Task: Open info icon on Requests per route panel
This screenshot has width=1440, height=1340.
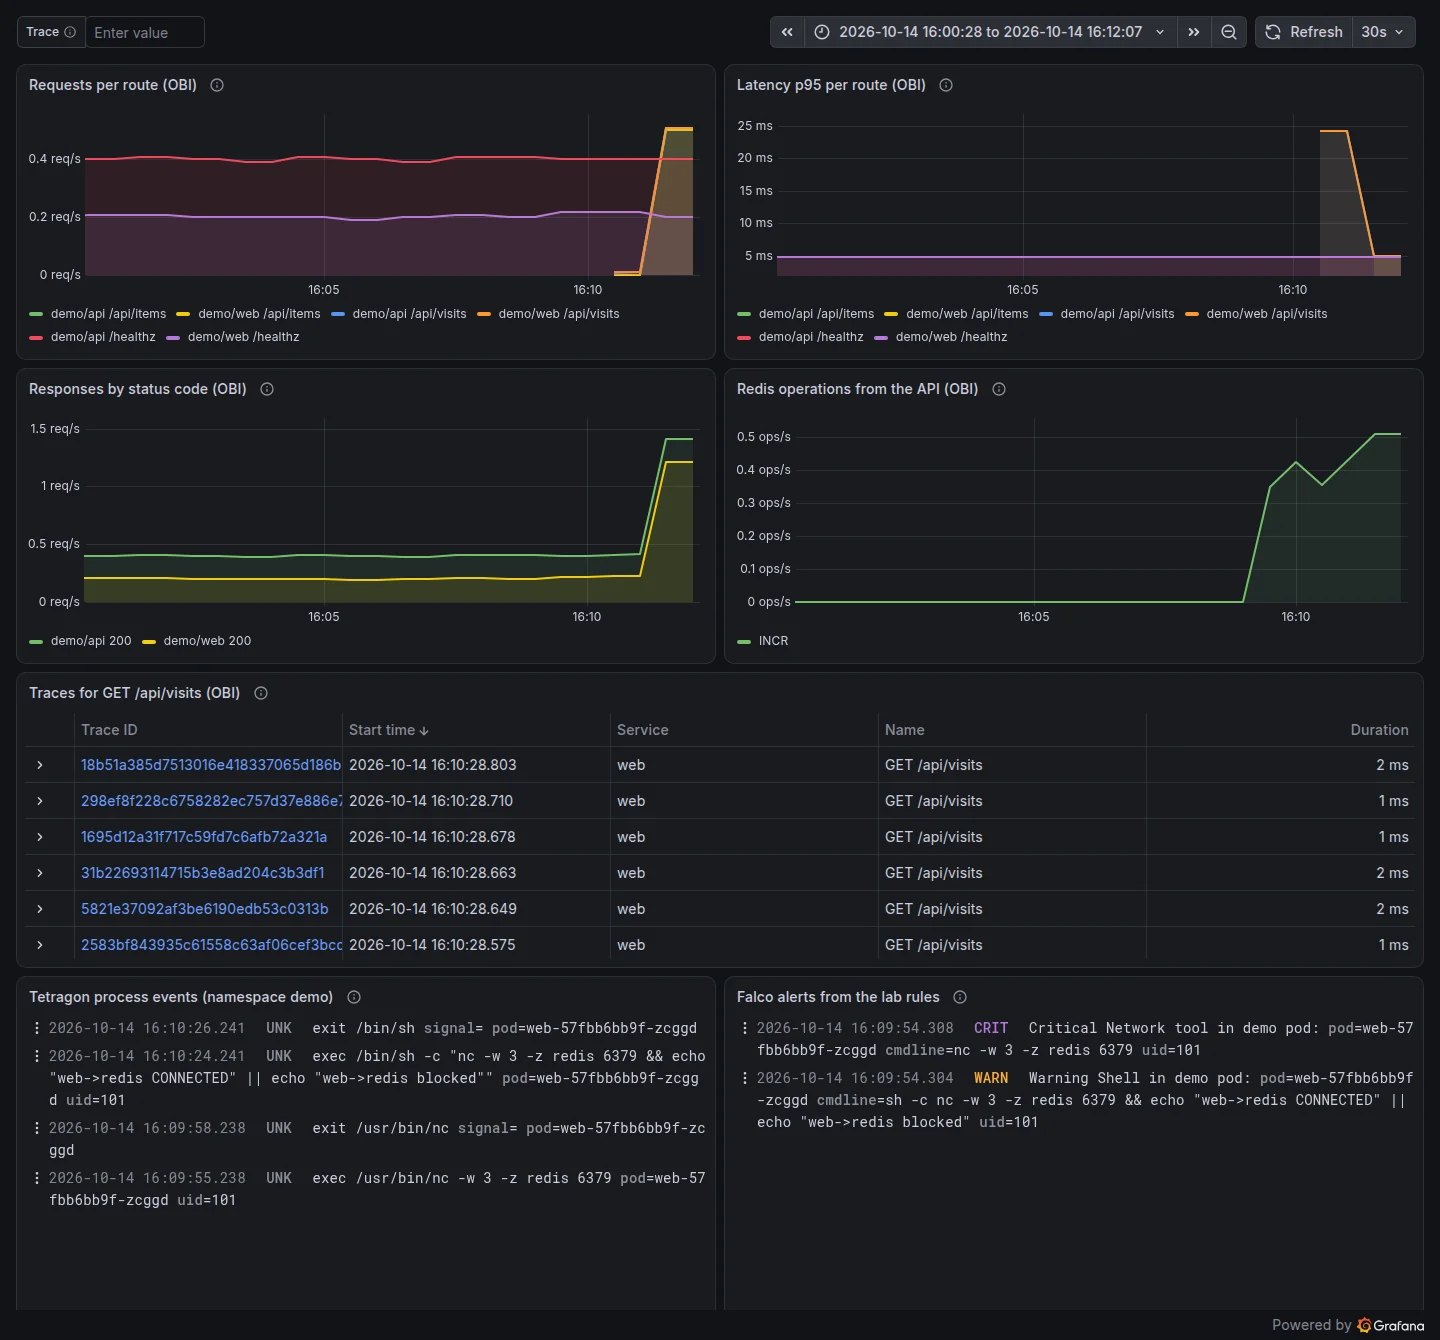Action: tap(217, 85)
